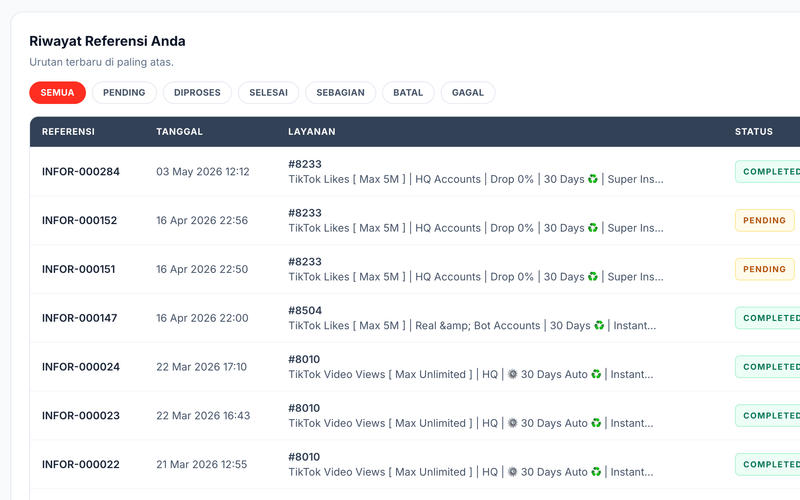Click the TANGGAL column header
Screen dimensions: 800x500
[179, 132]
